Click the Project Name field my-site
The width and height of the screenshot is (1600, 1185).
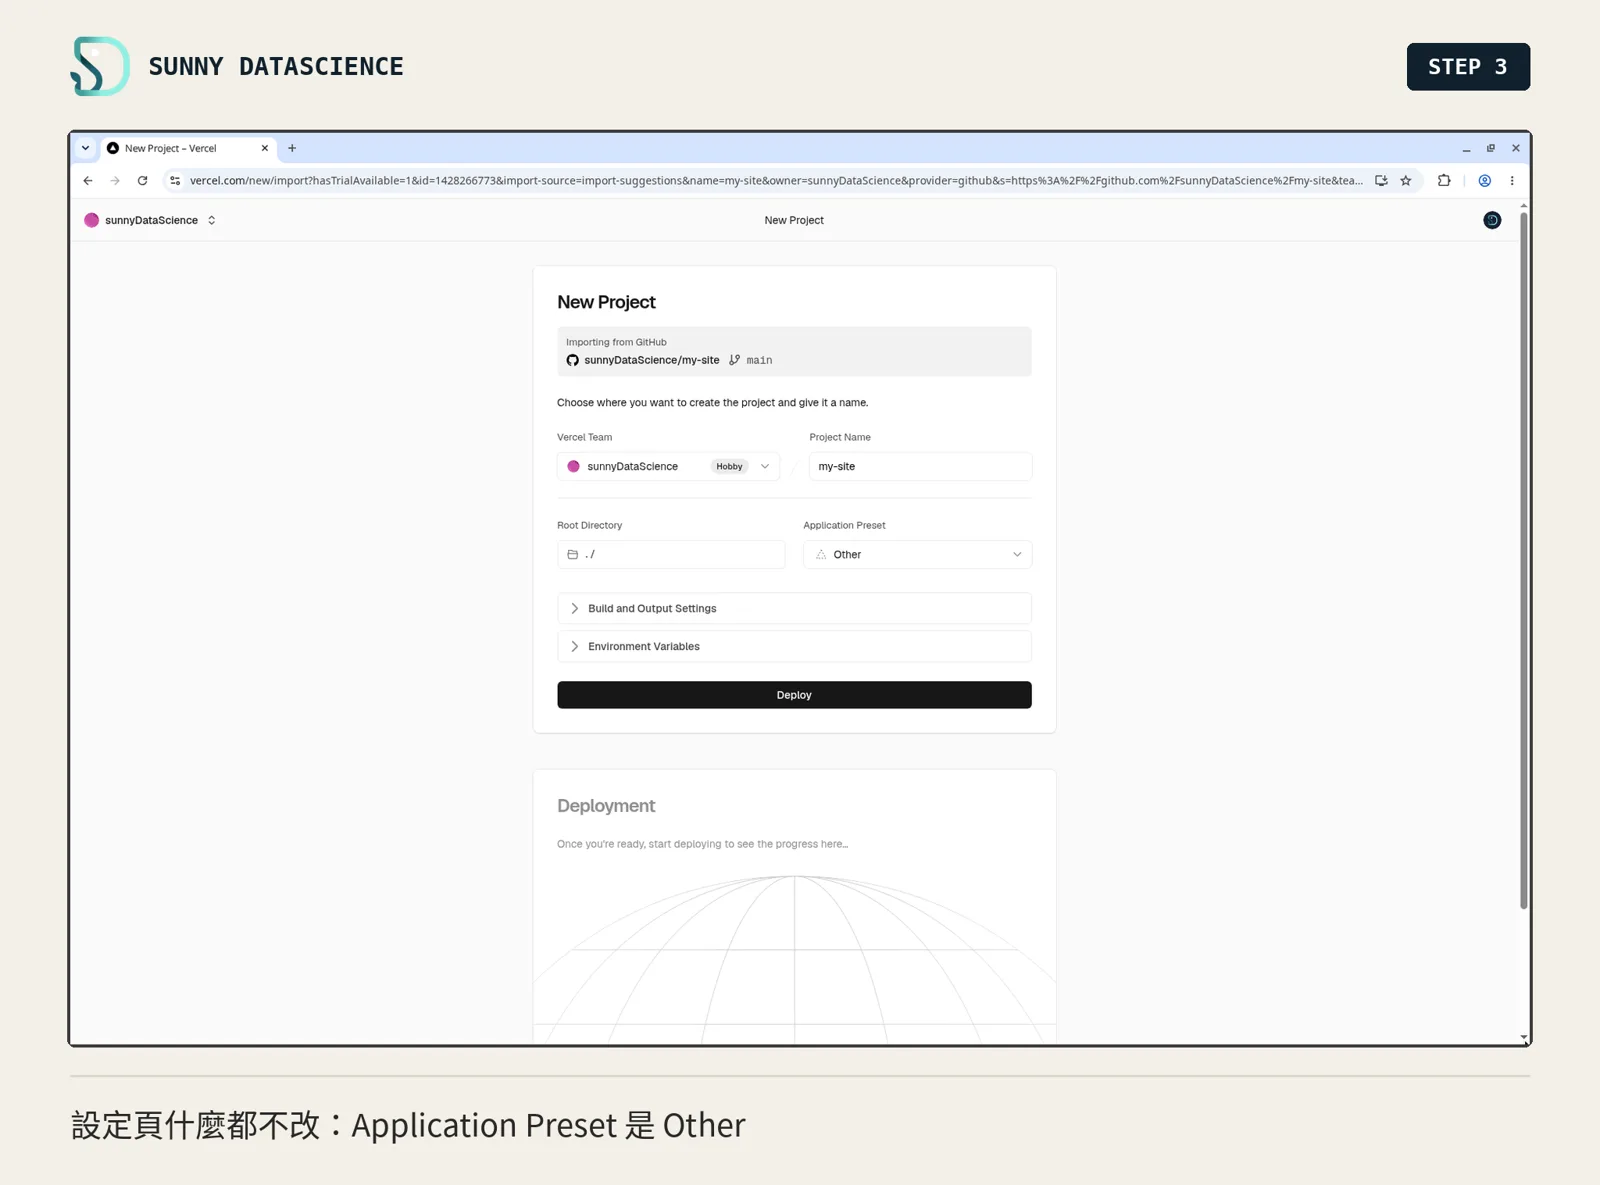920,466
